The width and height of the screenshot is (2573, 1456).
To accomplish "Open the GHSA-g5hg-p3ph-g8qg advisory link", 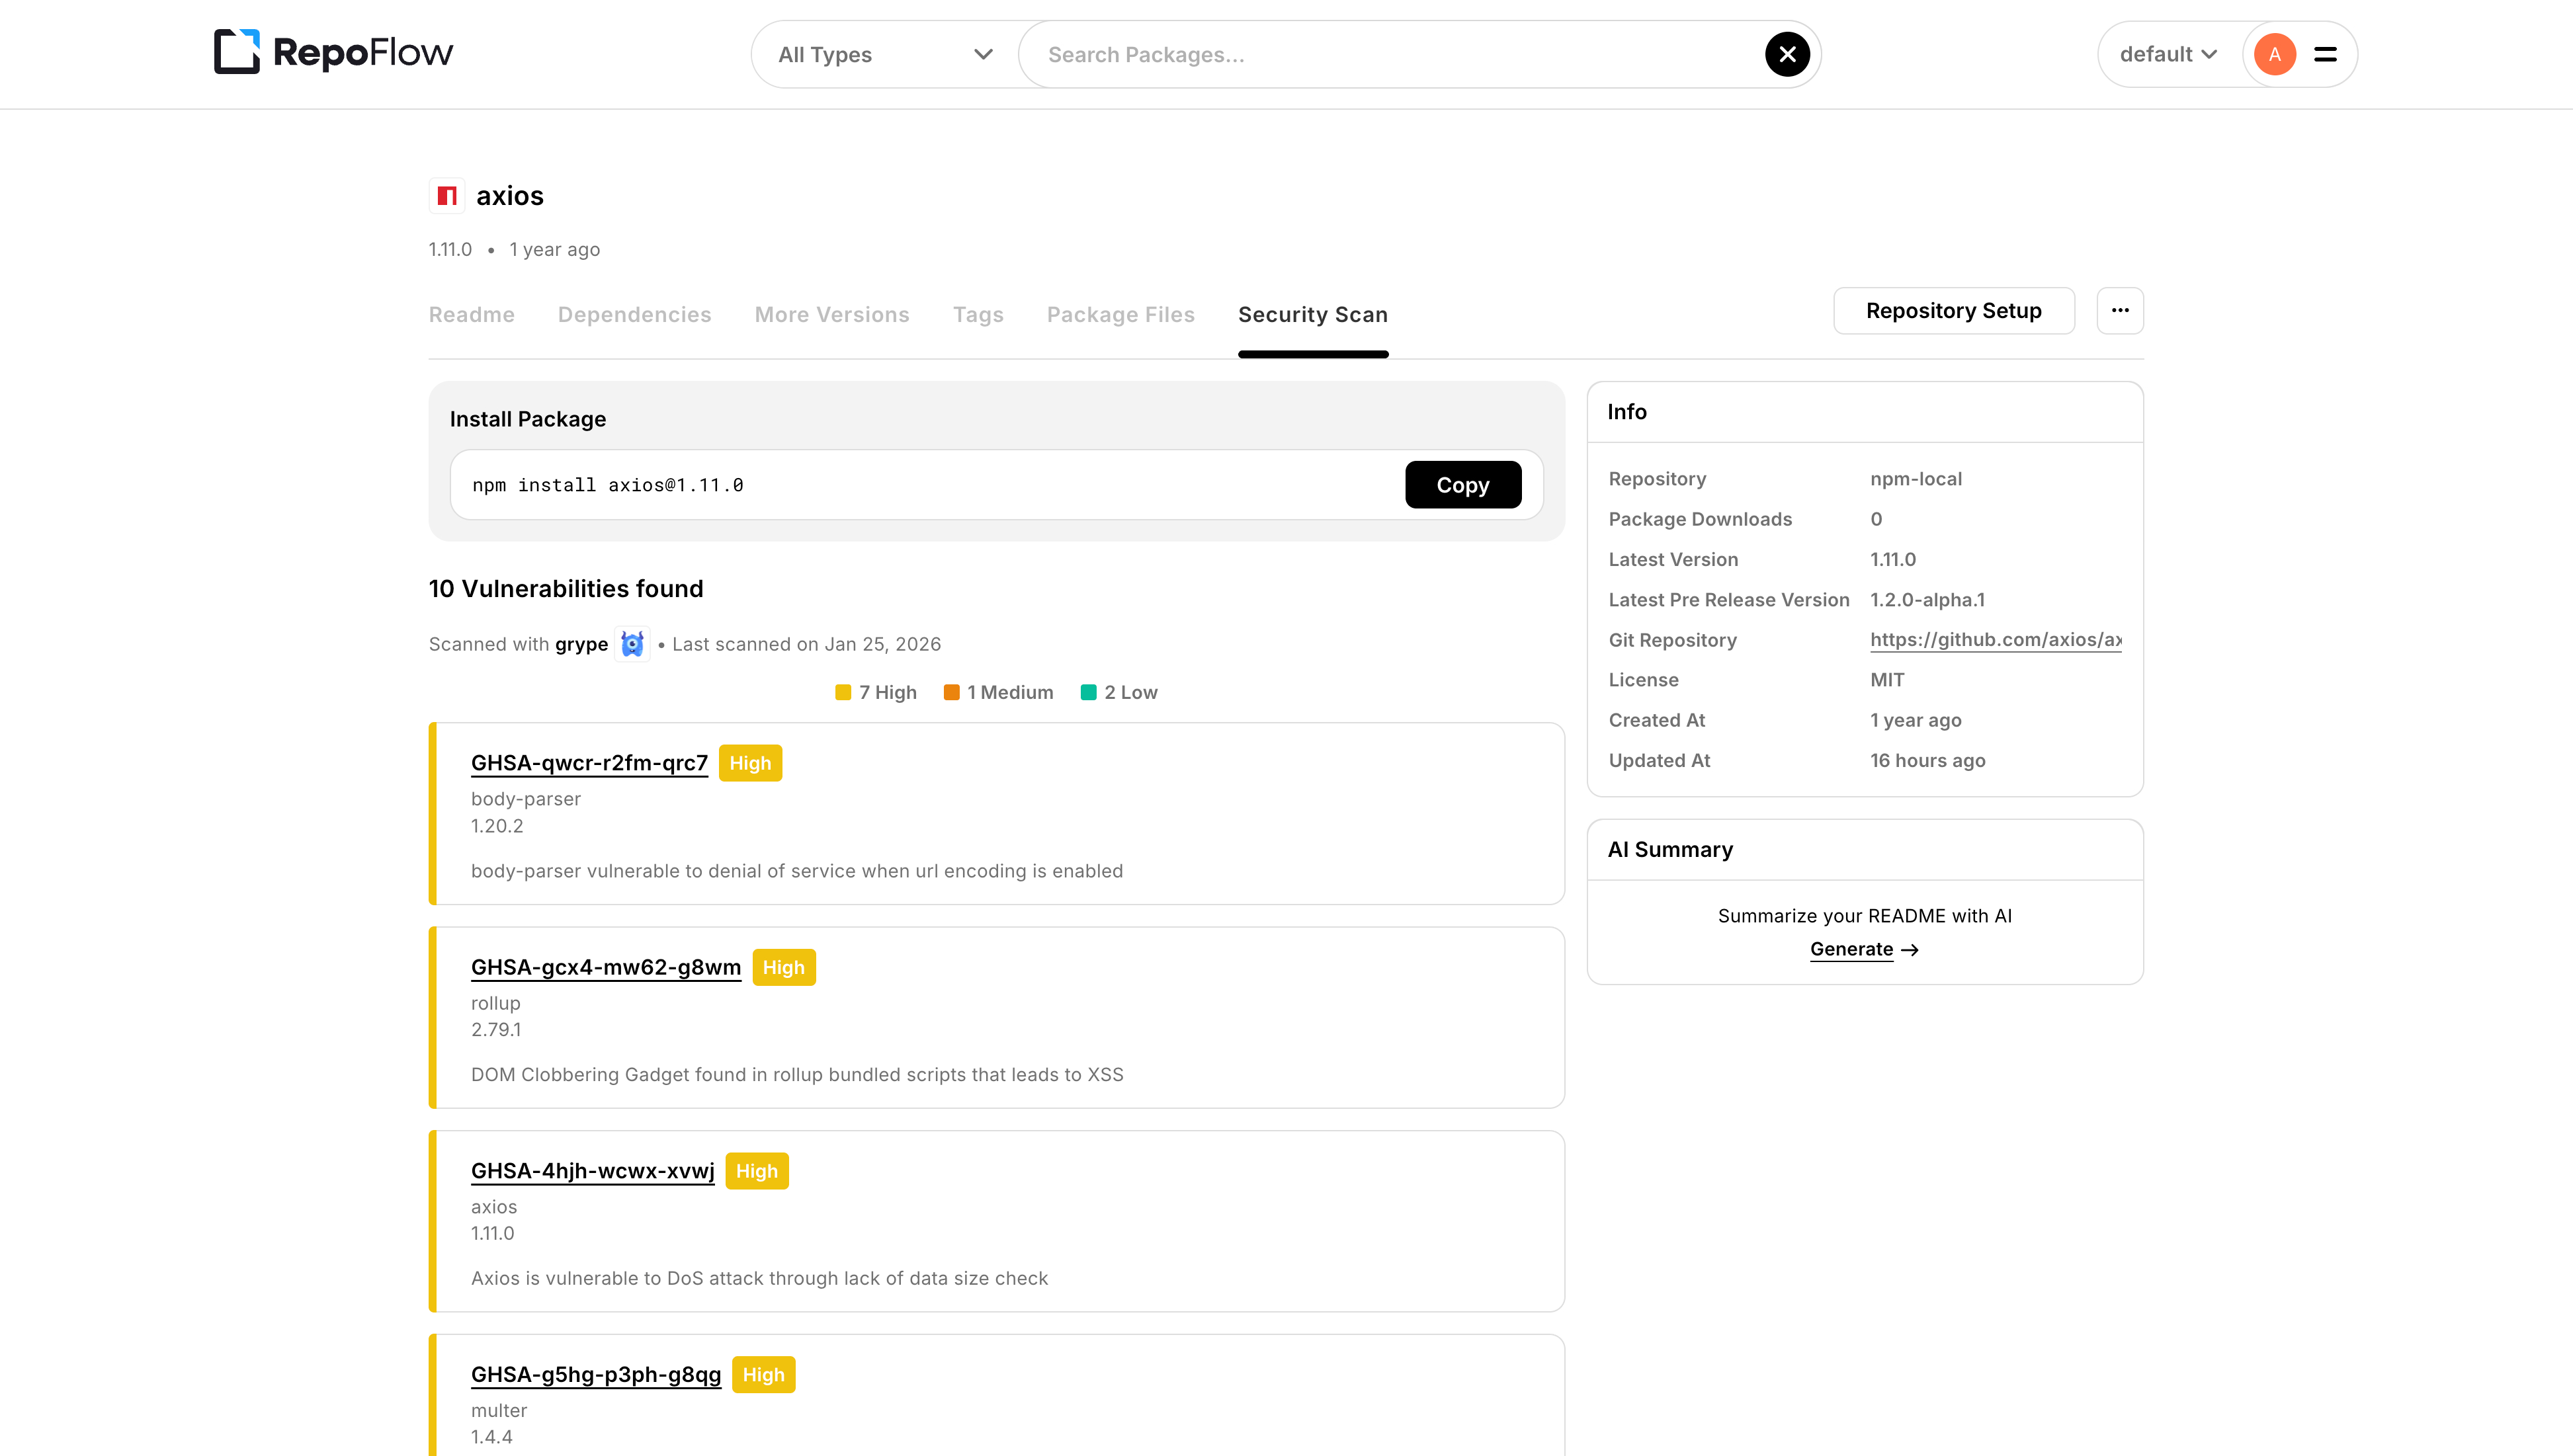I will click(x=596, y=1375).
